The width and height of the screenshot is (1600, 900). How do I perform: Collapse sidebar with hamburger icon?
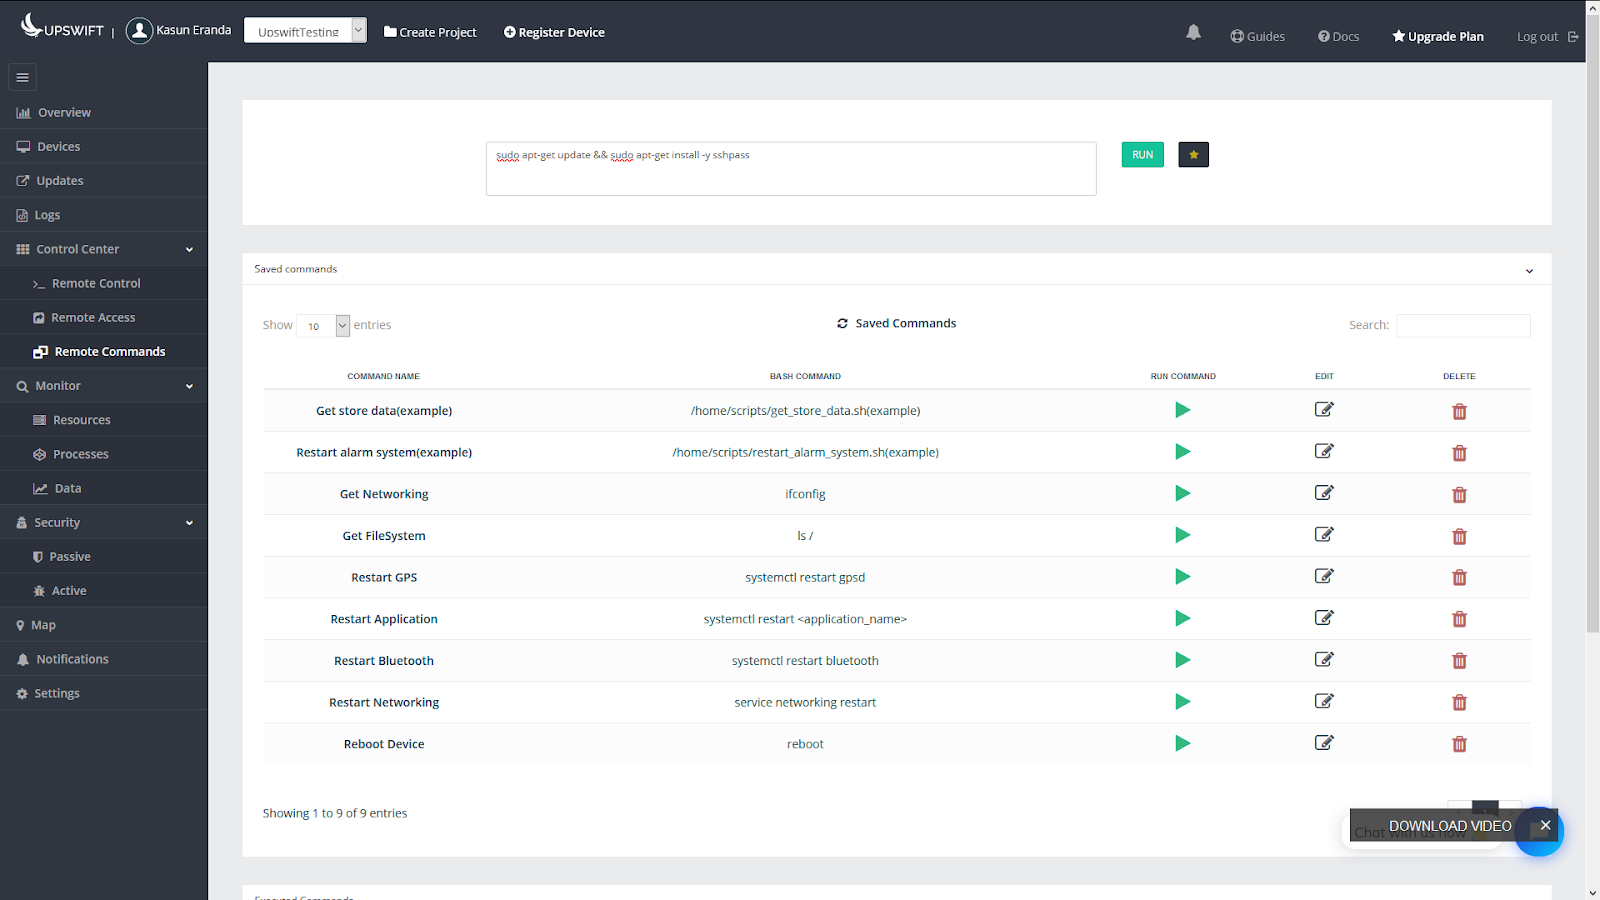pyautogui.click(x=22, y=77)
